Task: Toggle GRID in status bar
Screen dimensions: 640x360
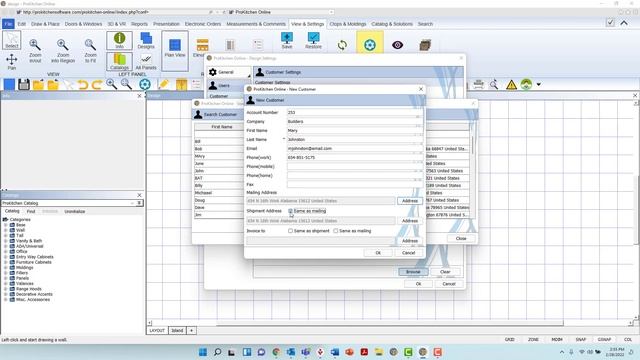Action: [x=509, y=340]
